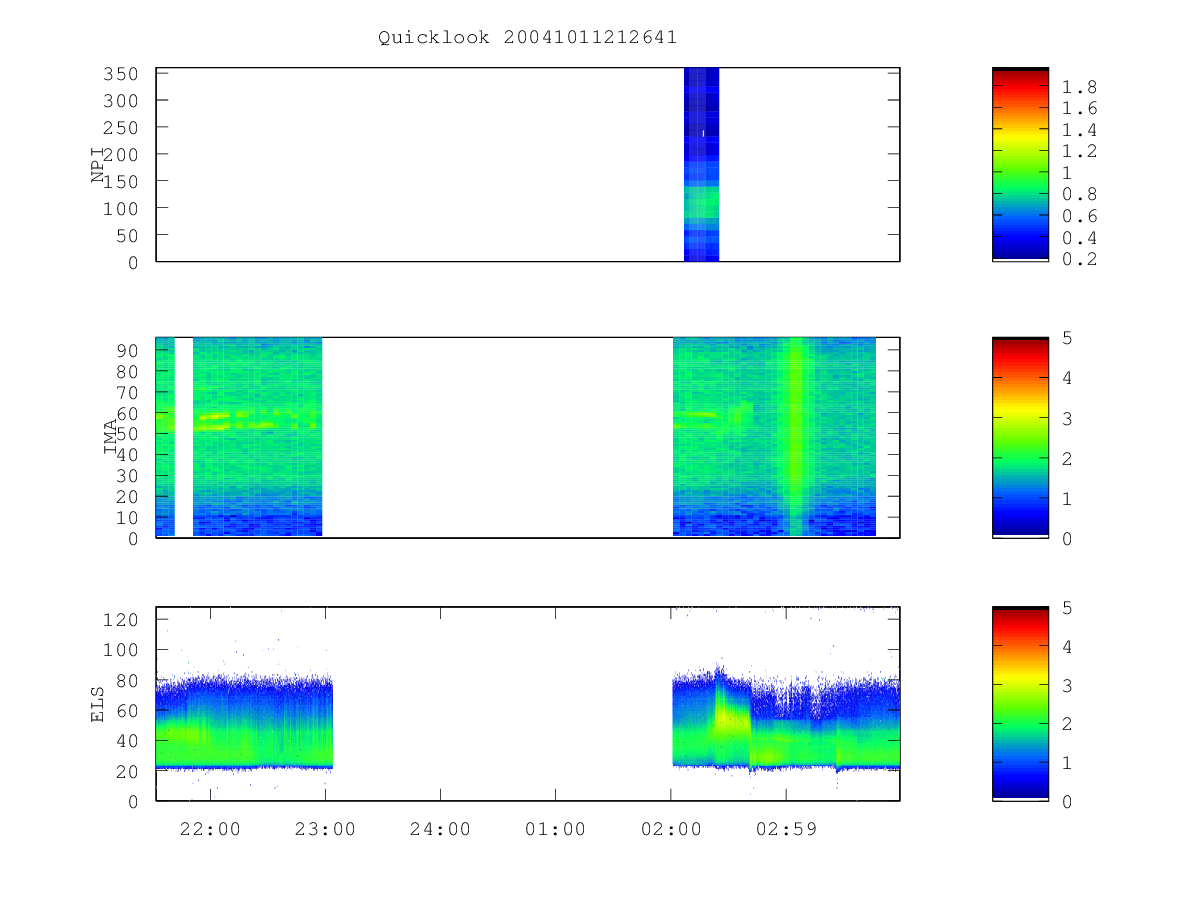This screenshot has height=900, width=1200.
Task: Click the 0.6 label on NPI colorbar
Action: click(1079, 217)
